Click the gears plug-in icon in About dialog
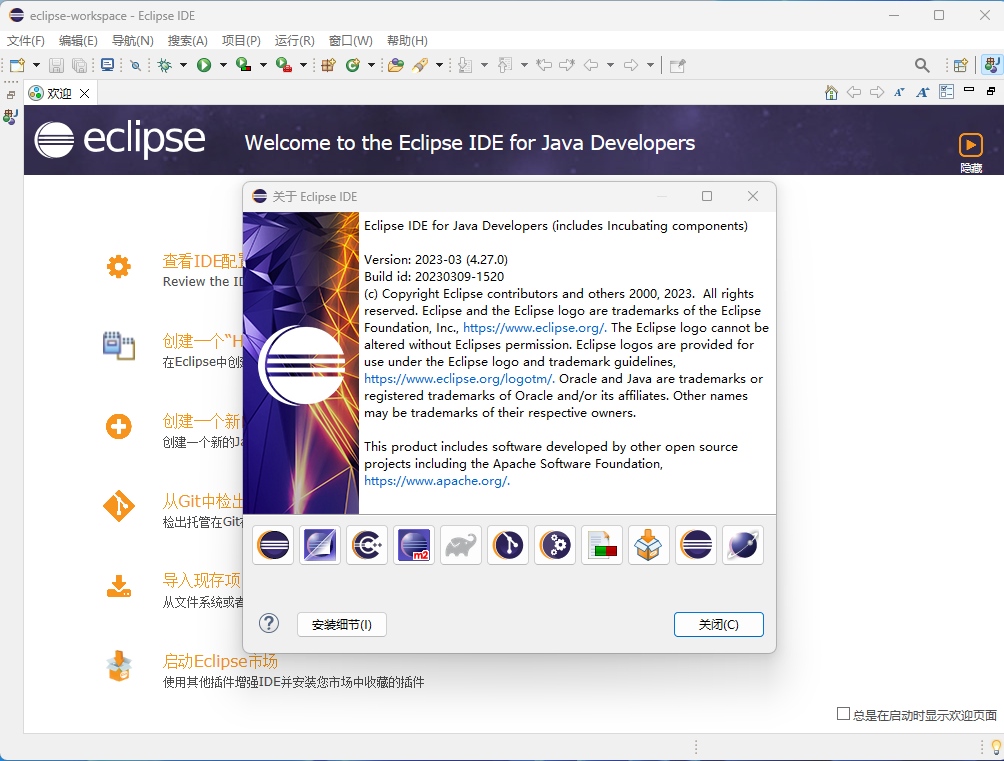The height and width of the screenshot is (761, 1004). (x=555, y=545)
